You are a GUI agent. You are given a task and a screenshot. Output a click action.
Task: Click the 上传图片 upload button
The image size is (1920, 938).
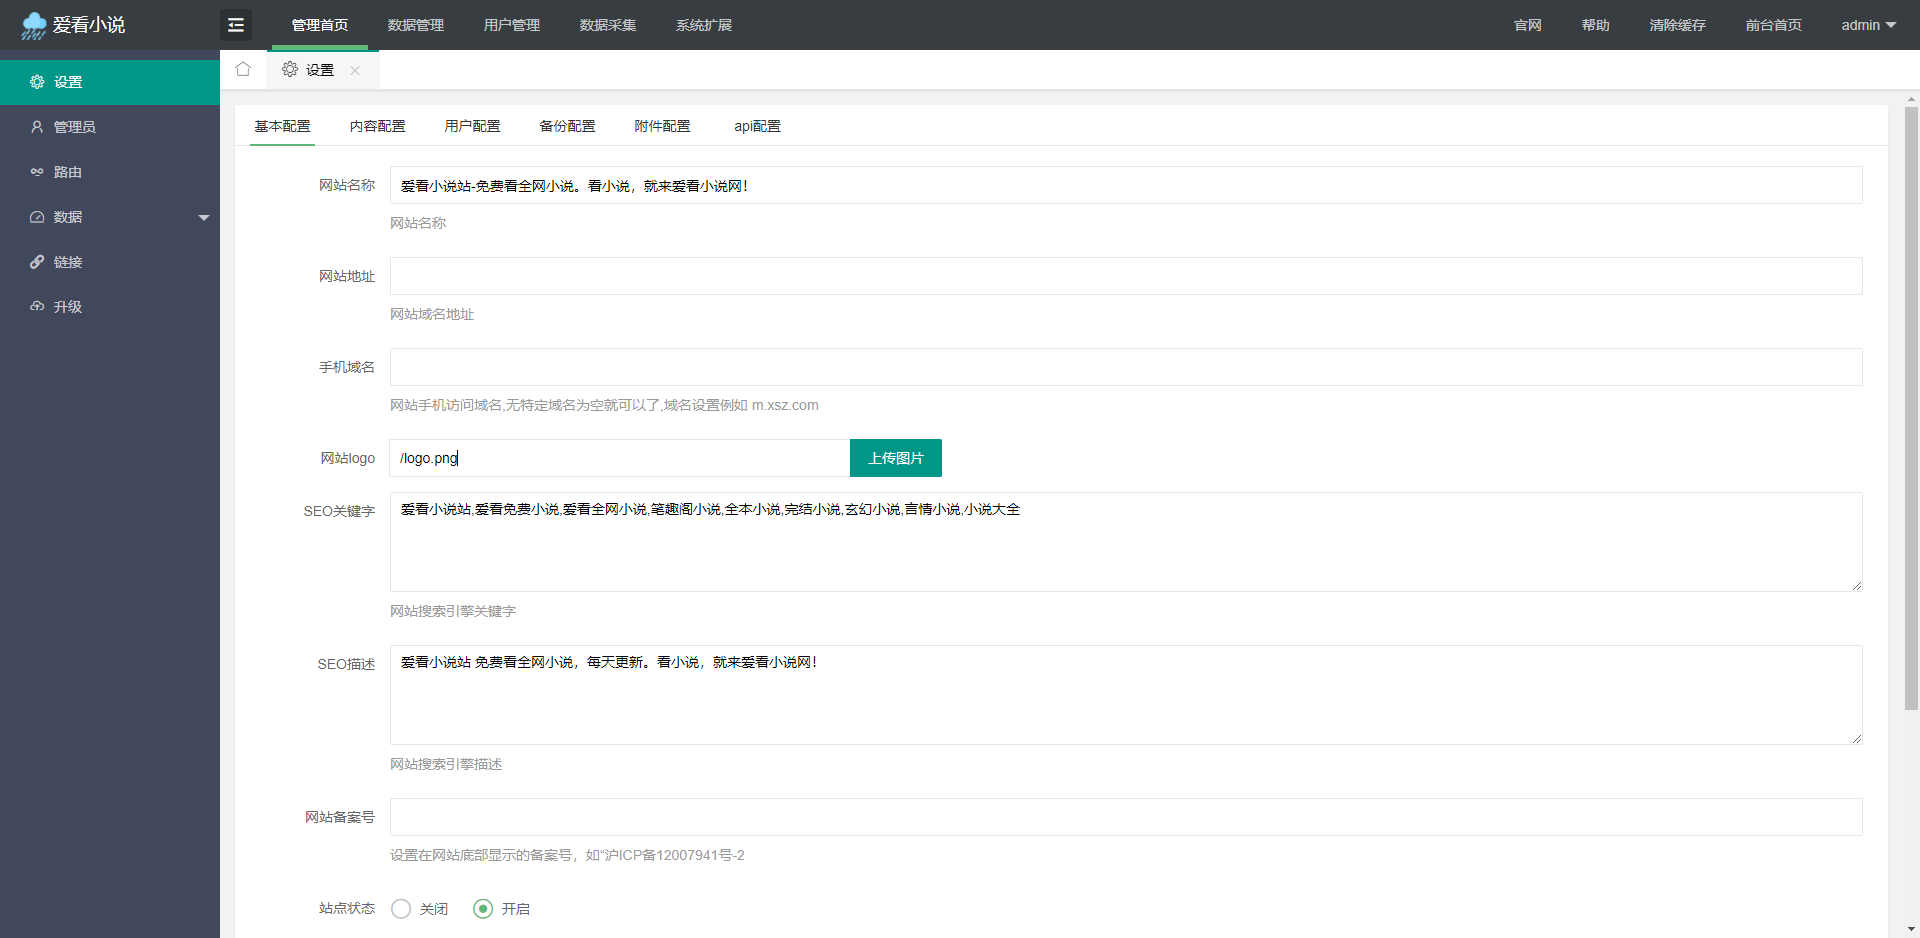(895, 458)
